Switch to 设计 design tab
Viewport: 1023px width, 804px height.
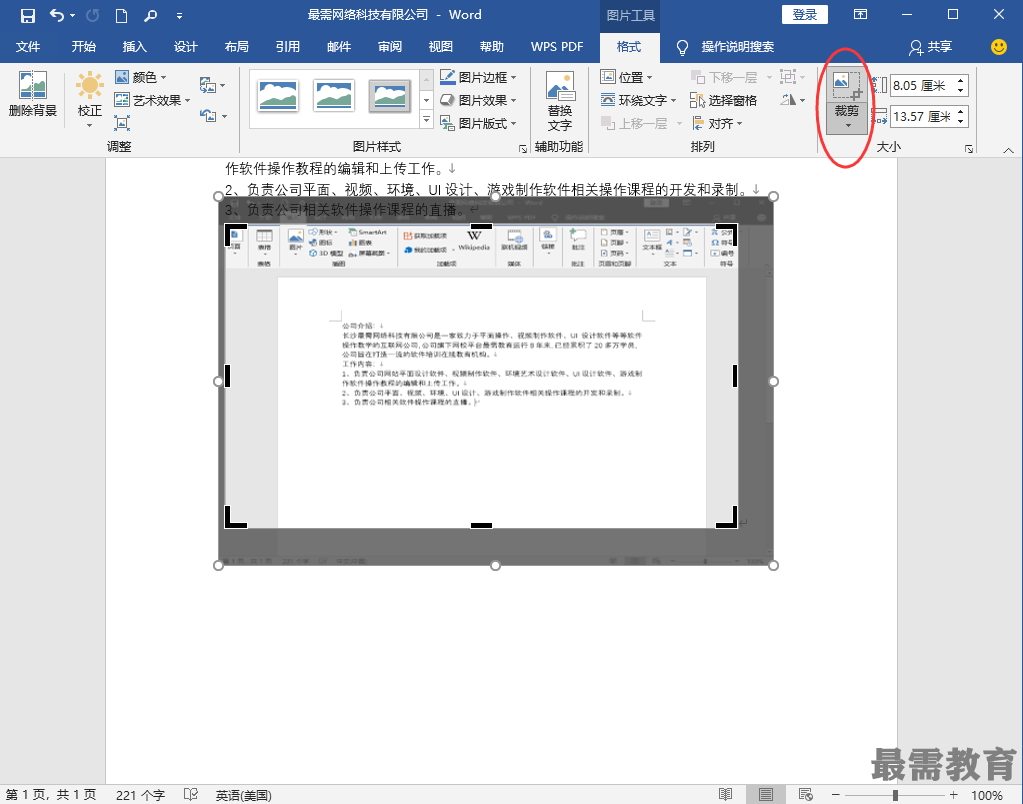pos(185,47)
